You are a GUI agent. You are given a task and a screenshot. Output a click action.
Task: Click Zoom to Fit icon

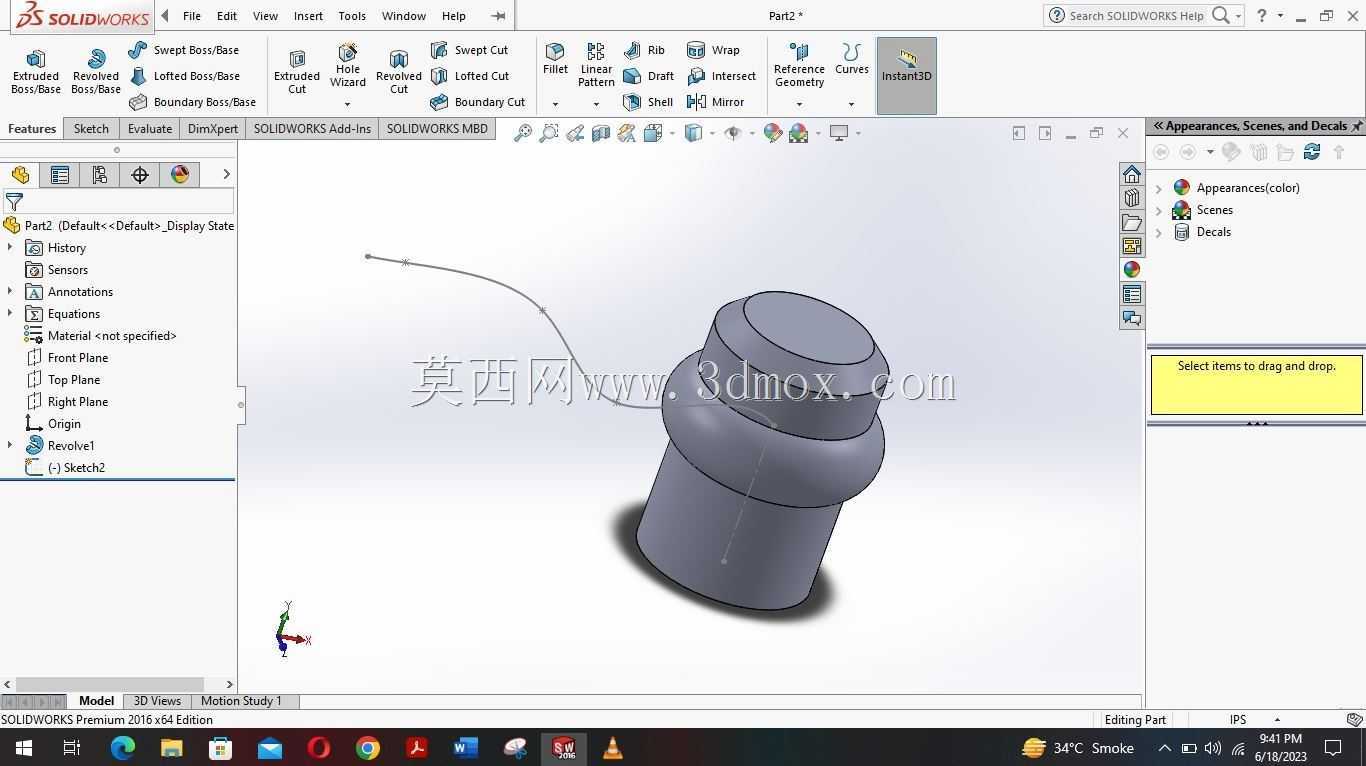tap(522, 133)
